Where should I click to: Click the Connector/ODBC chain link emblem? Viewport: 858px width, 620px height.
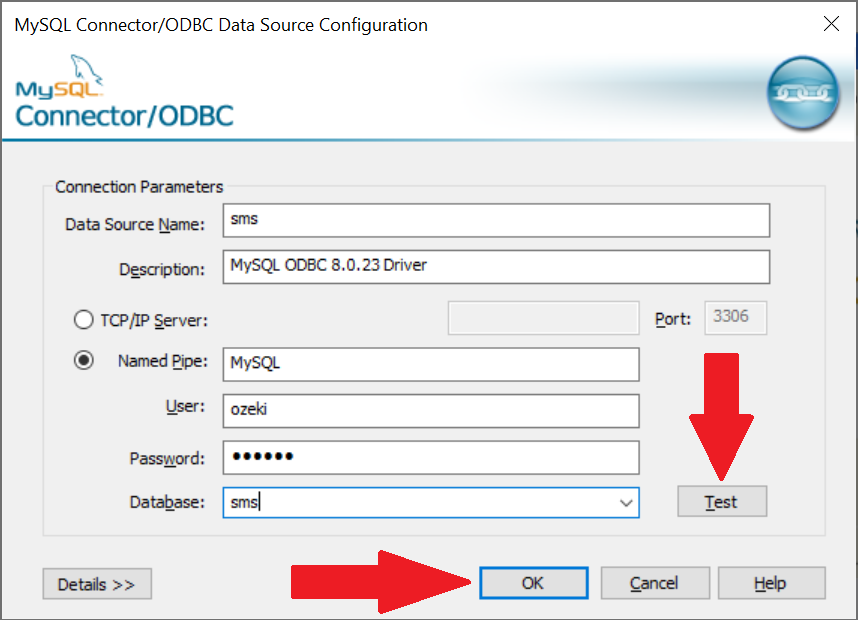(803, 94)
